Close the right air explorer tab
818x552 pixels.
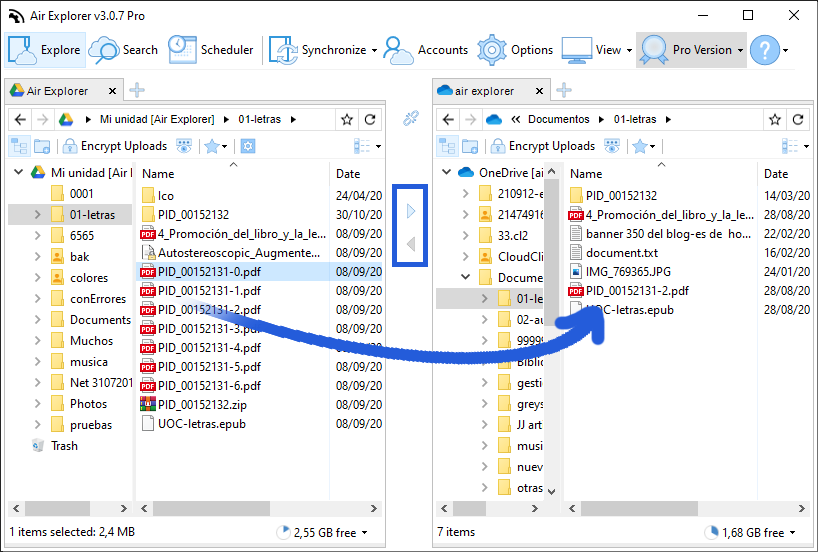[x=539, y=91]
